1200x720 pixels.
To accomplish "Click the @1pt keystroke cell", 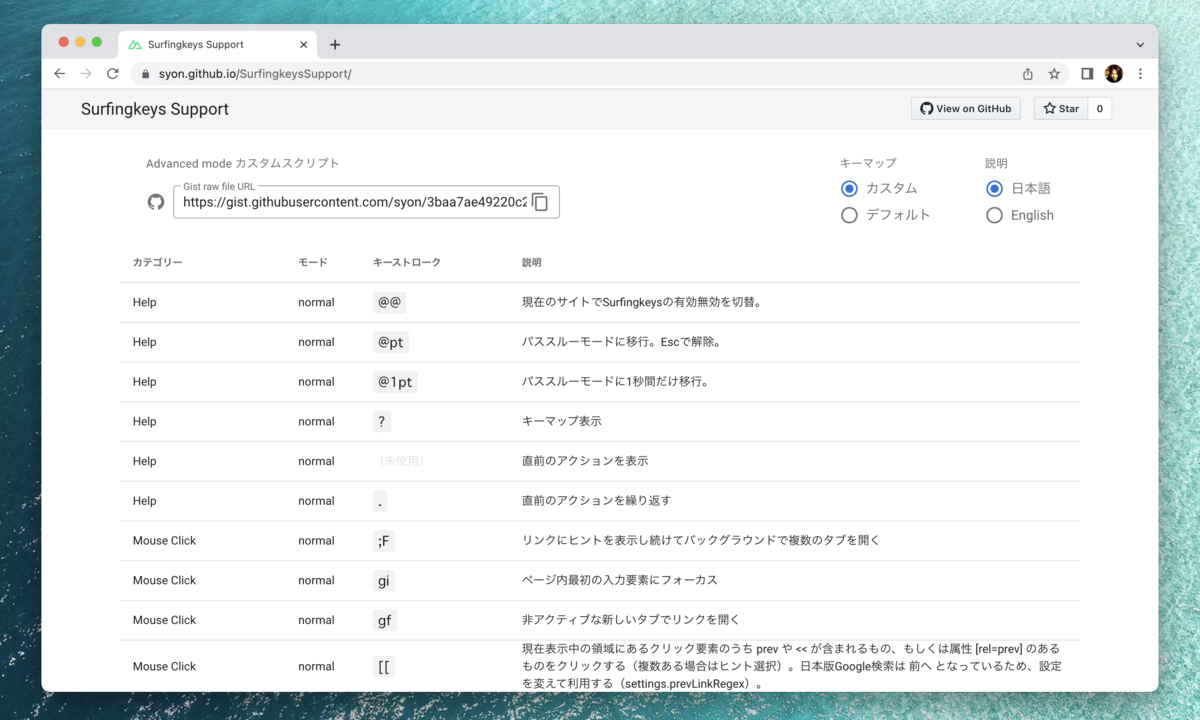I will 395,382.
